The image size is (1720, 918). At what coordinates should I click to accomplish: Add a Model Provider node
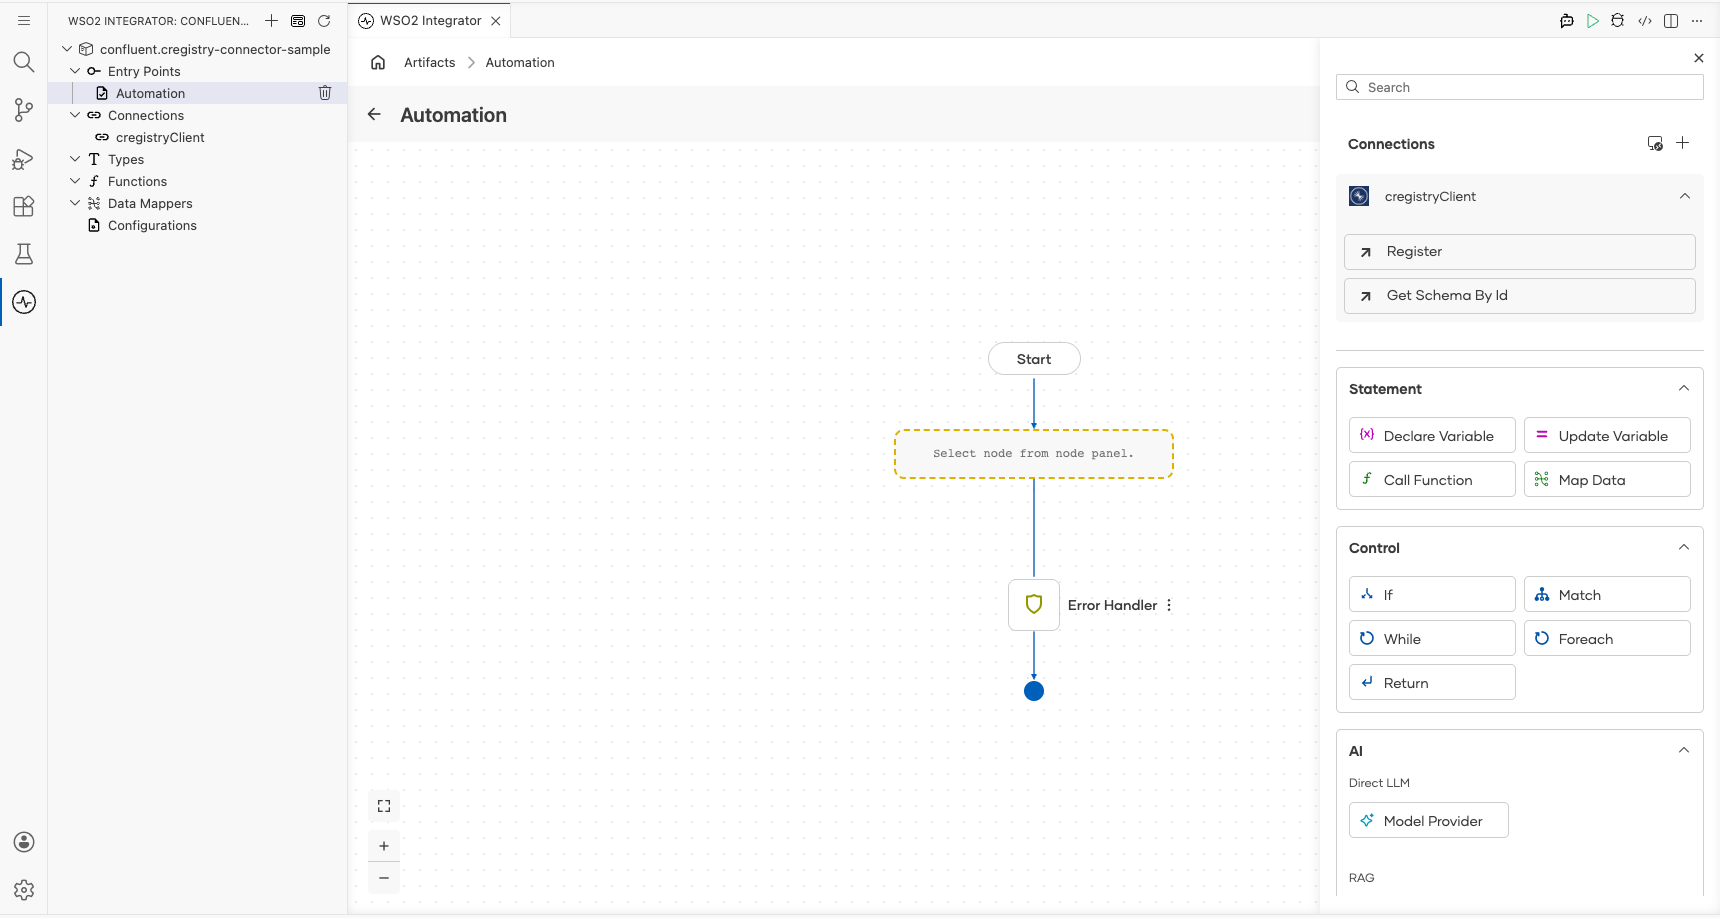1428,820
